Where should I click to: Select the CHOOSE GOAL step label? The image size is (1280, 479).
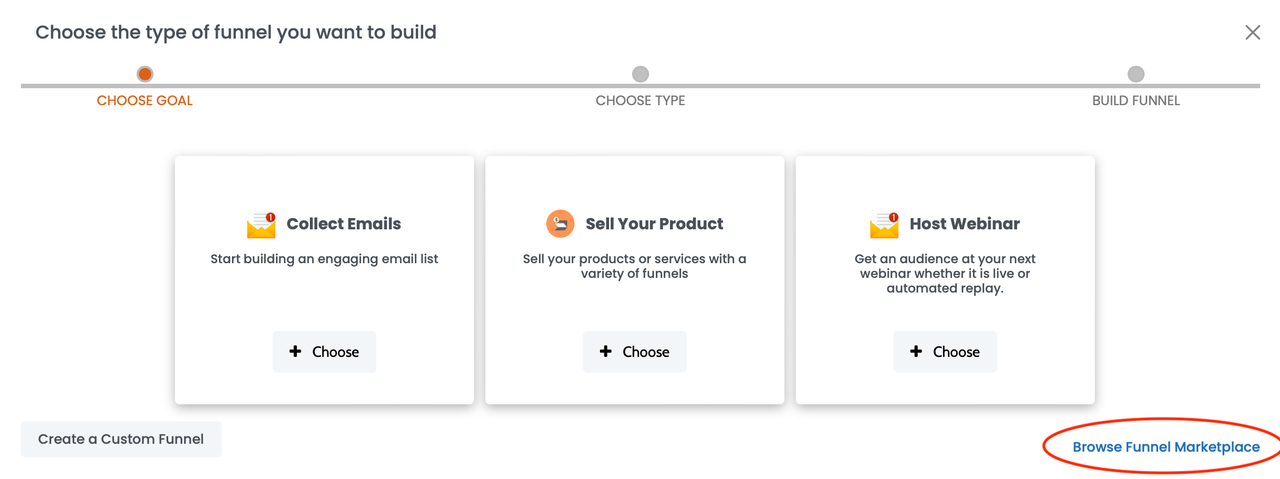click(x=145, y=101)
